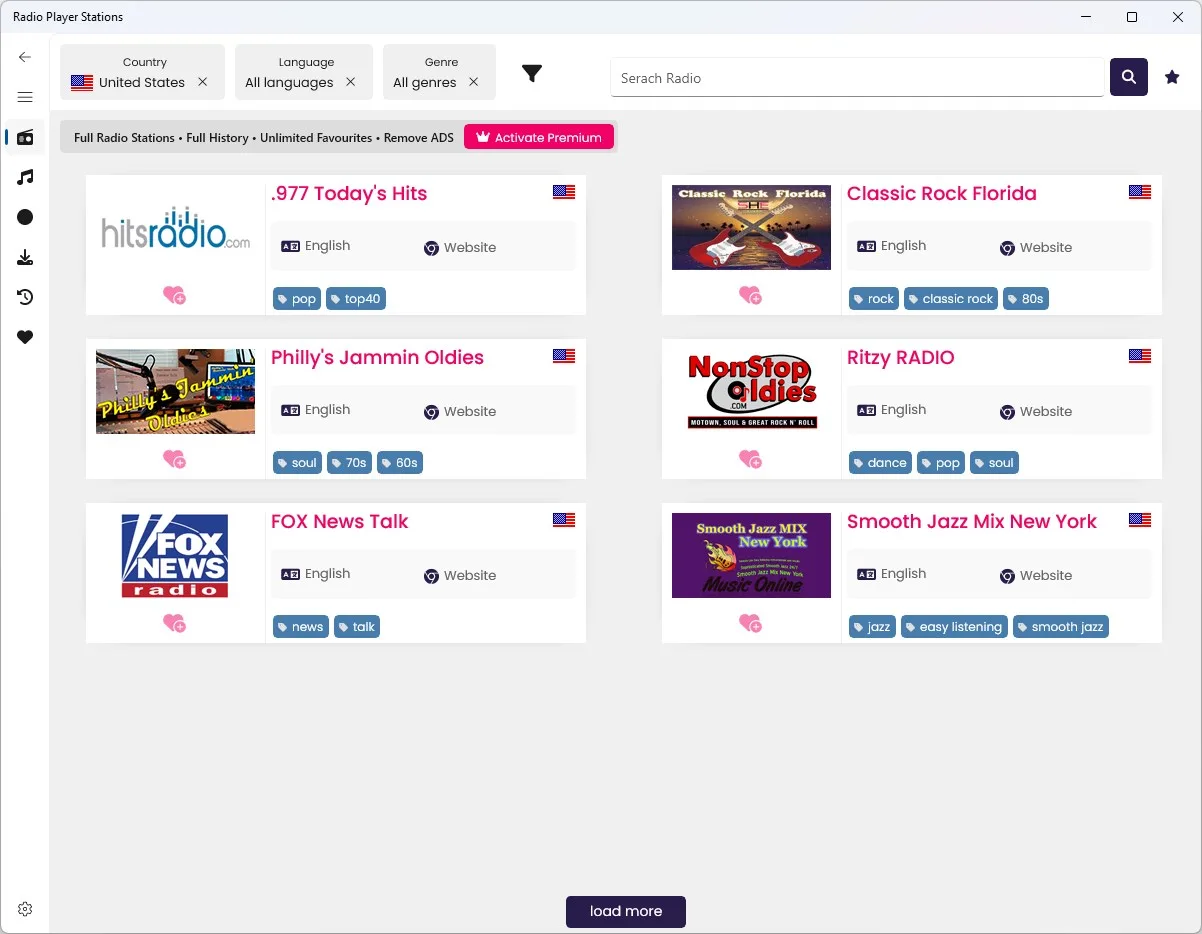Clear the All languages filter
Viewport: 1202px width, 934px height.
(x=351, y=82)
